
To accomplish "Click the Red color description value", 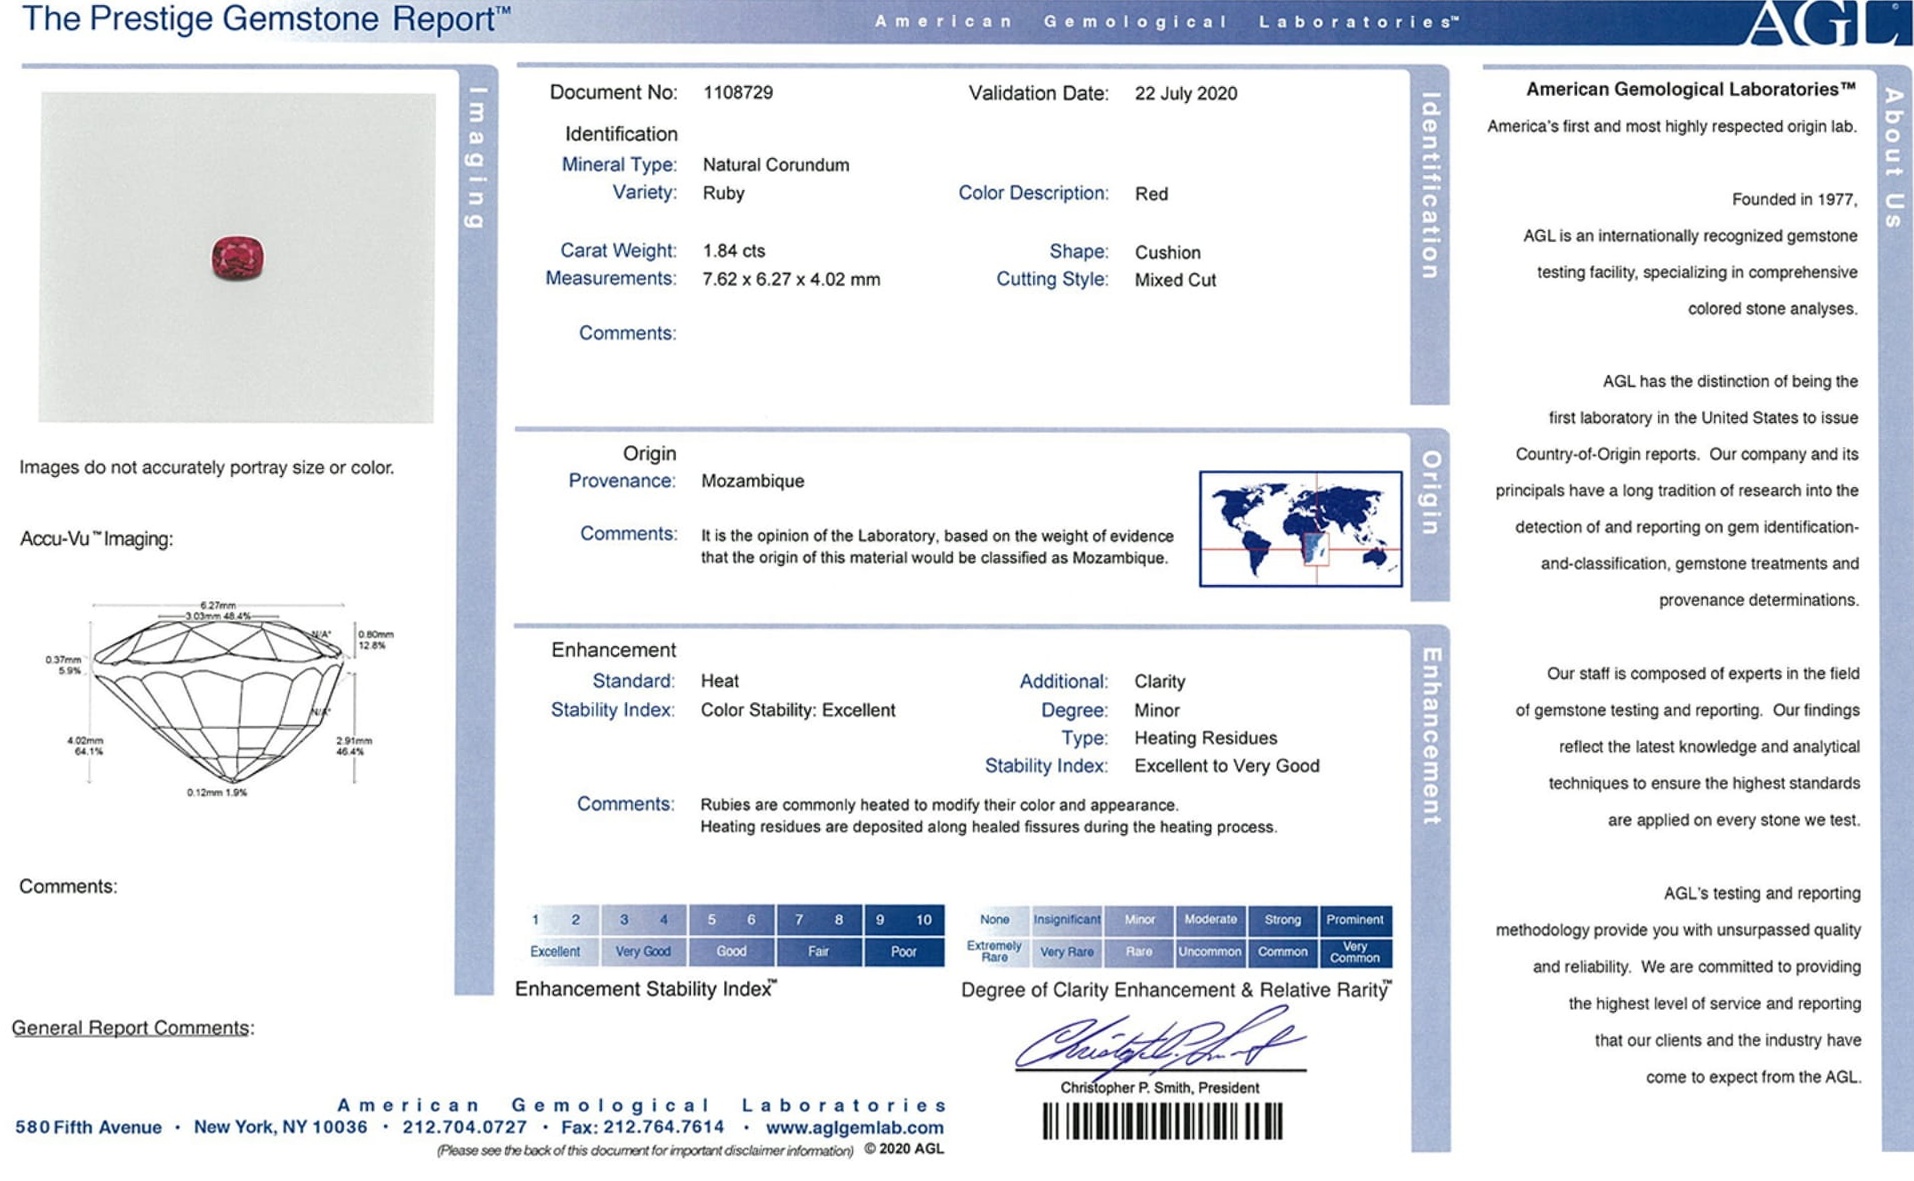I will tap(1151, 194).
